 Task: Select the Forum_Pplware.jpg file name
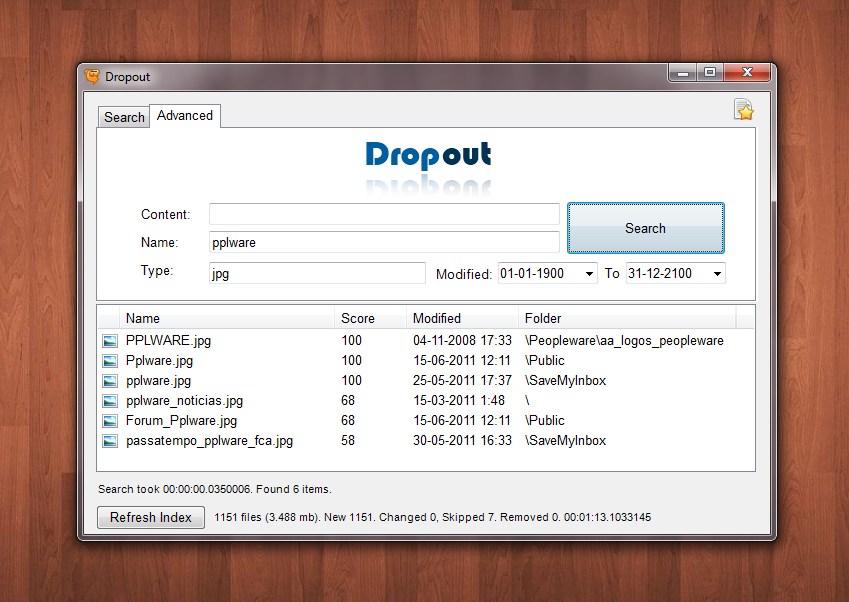coord(181,421)
